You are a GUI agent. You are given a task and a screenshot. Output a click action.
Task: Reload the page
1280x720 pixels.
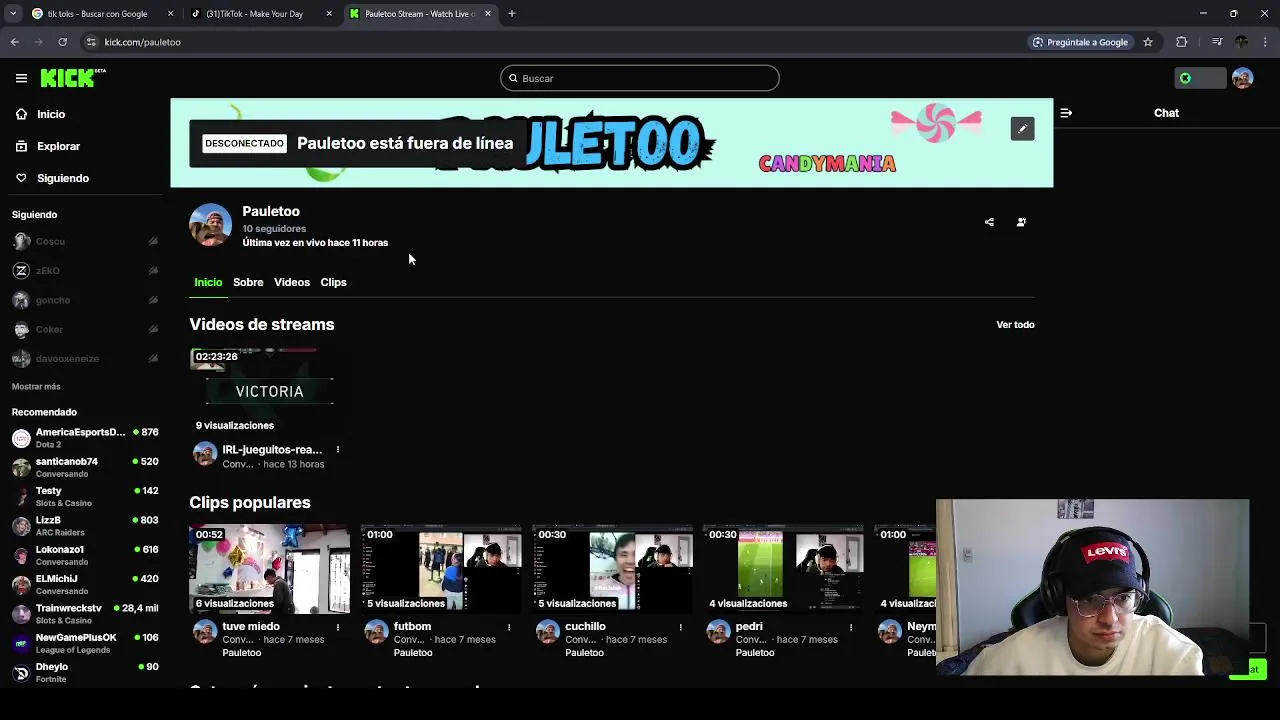(62, 42)
